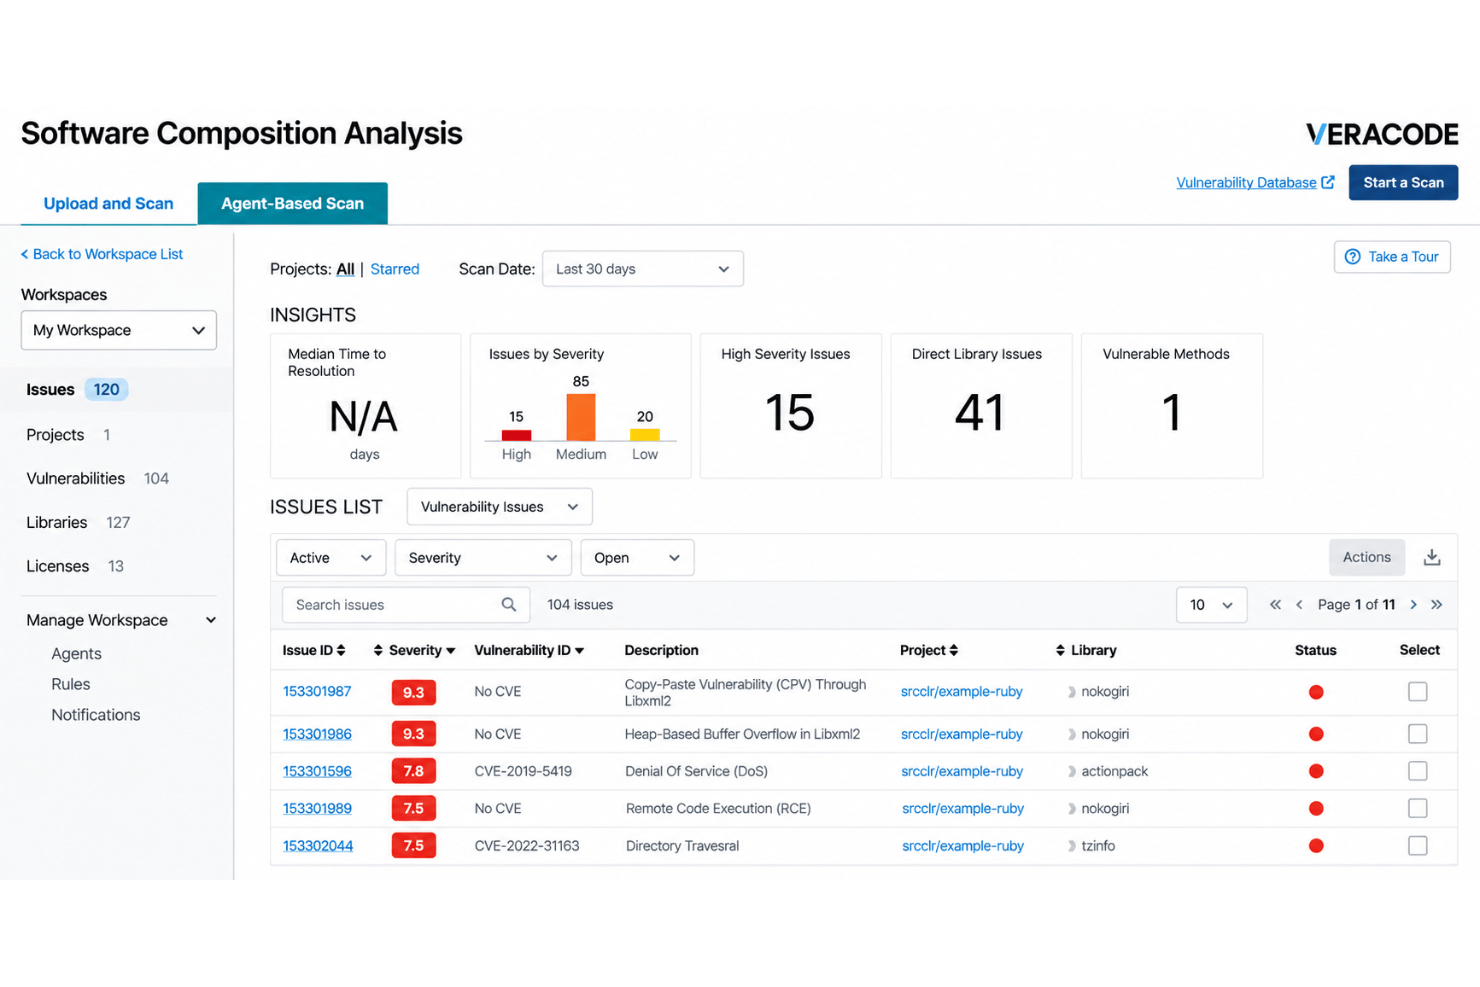The height and width of the screenshot is (987, 1480).
Task: Open issue 153301987 link
Action: (317, 692)
